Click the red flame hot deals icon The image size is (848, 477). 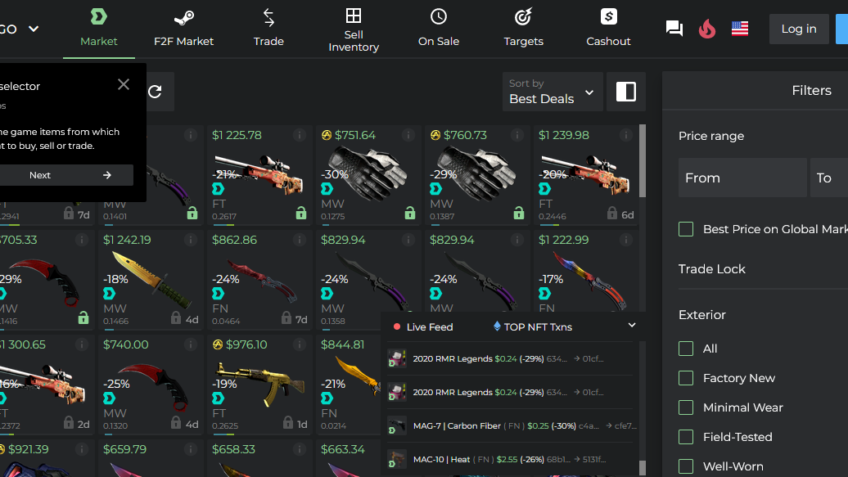[x=707, y=29]
